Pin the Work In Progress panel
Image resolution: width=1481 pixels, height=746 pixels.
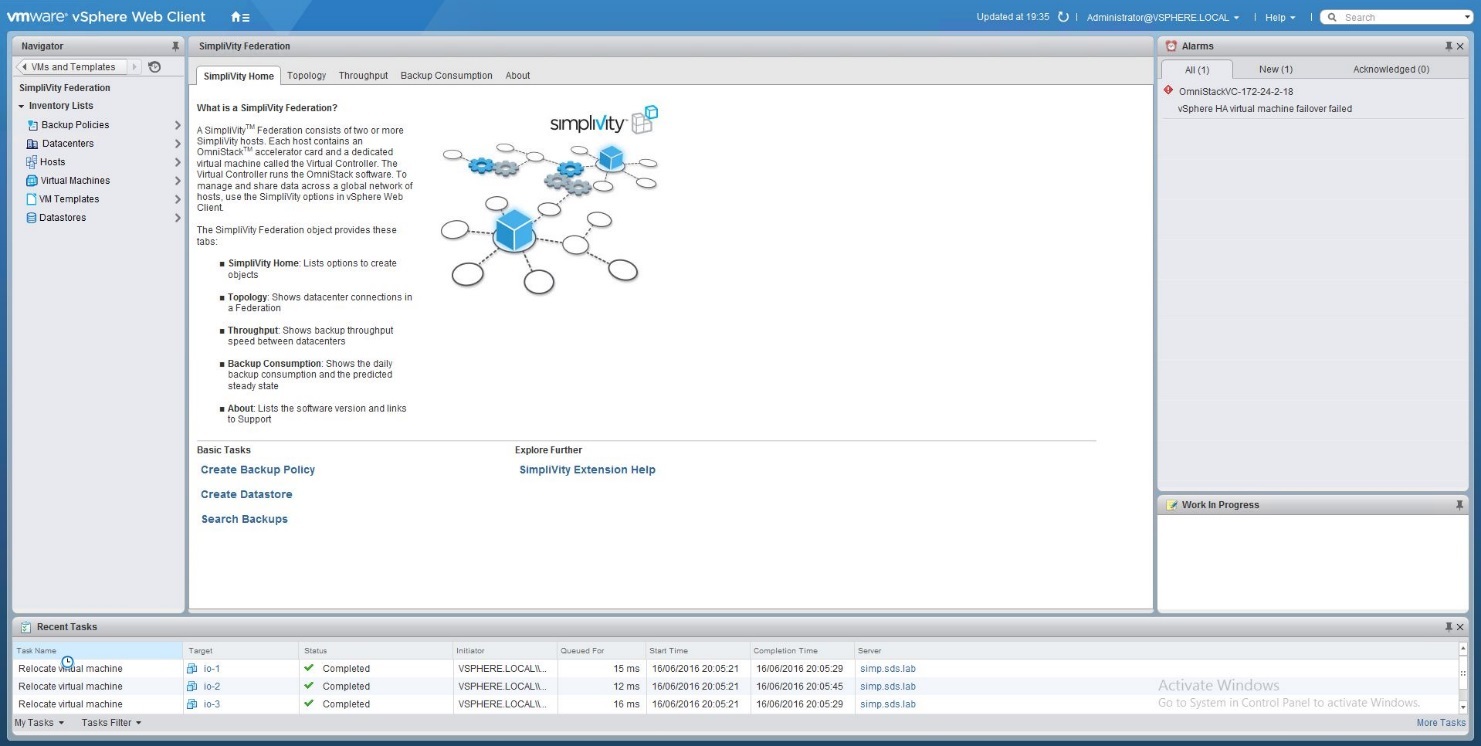[1460, 505]
